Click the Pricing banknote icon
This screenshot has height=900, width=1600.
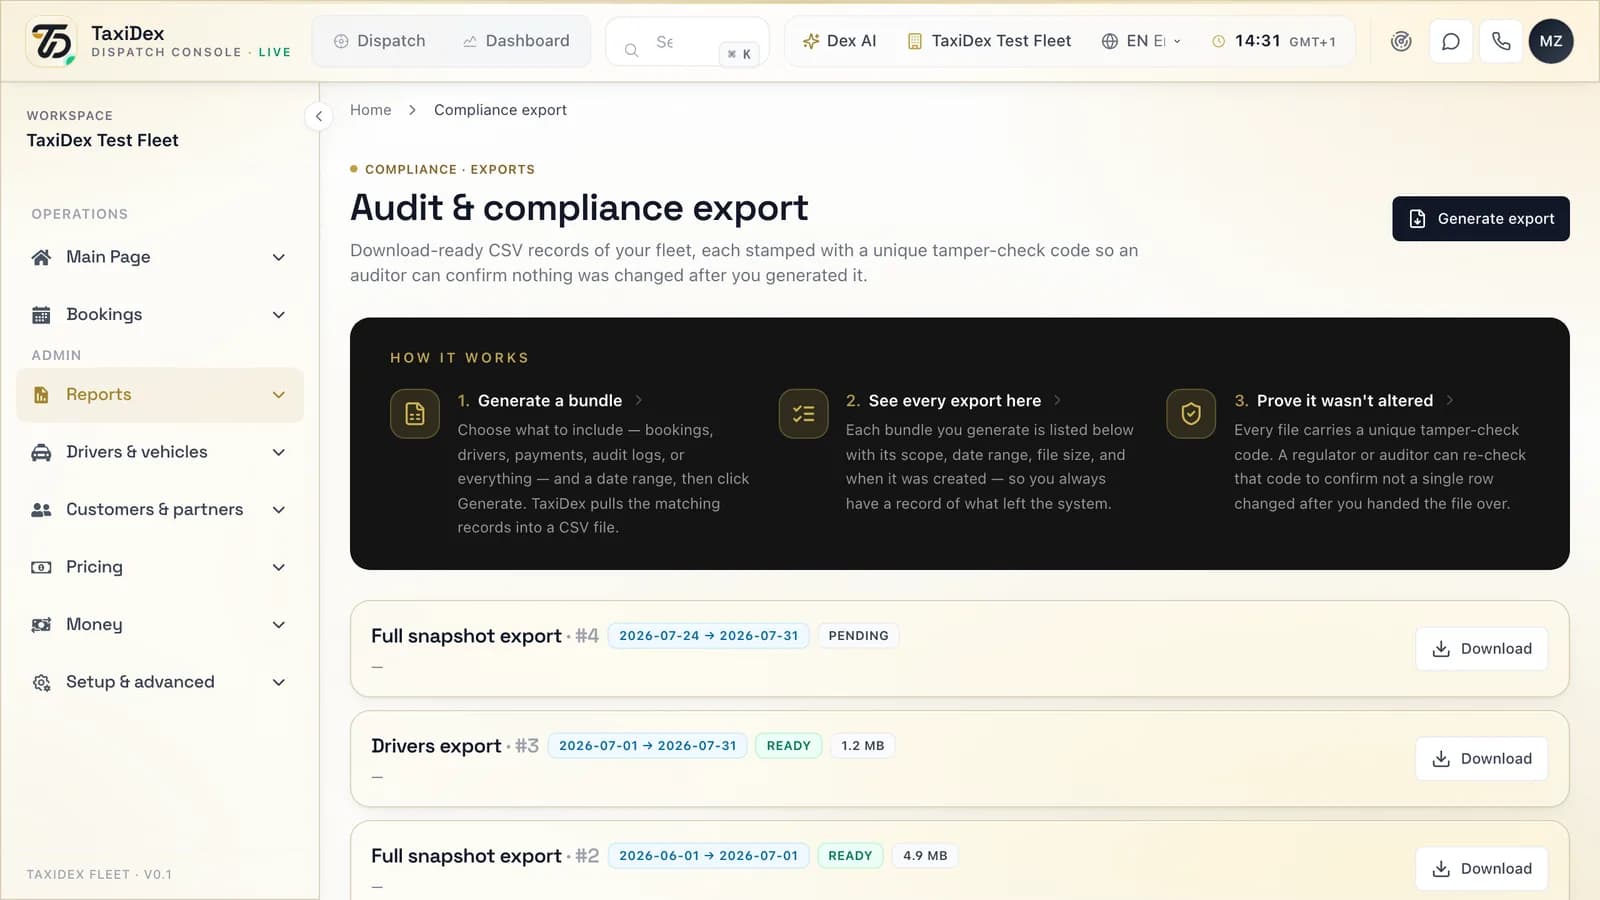pos(41,567)
